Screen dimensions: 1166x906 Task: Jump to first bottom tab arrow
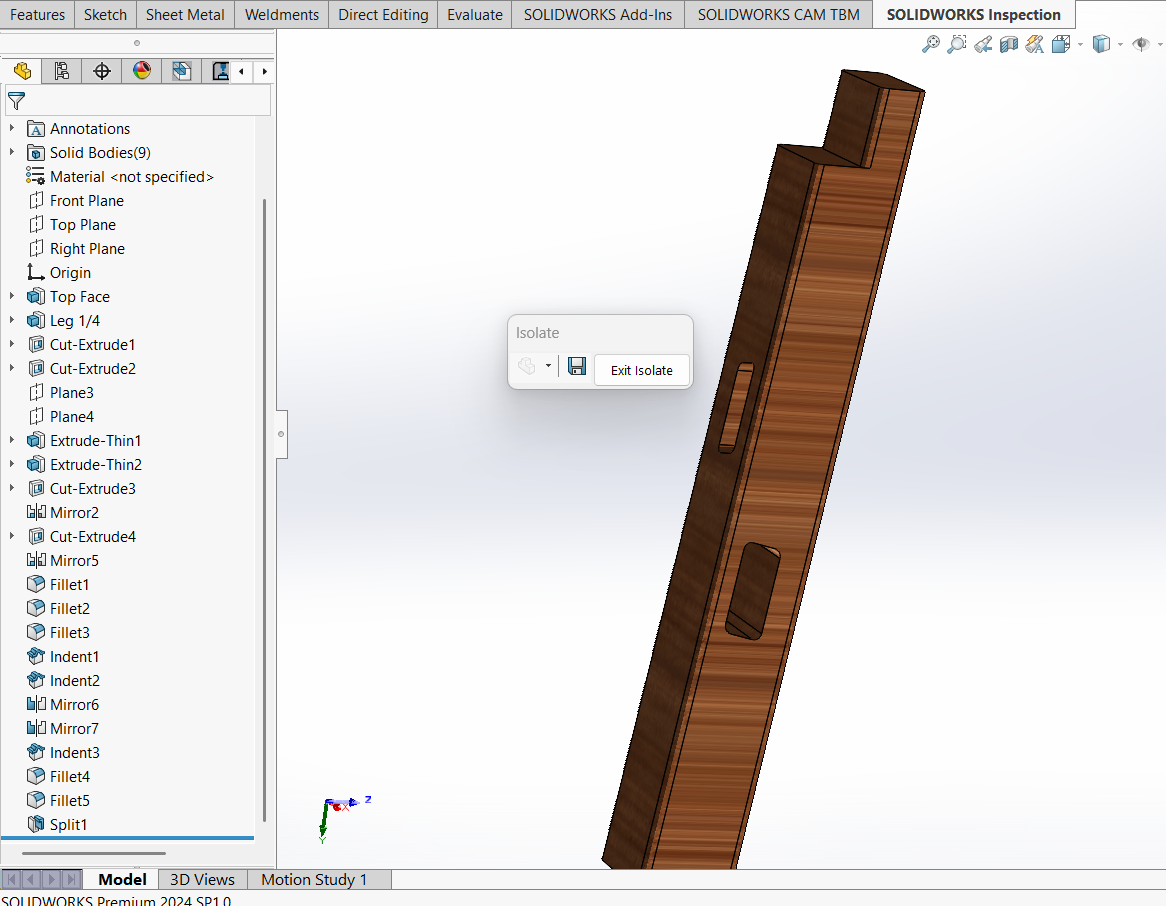coord(12,879)
